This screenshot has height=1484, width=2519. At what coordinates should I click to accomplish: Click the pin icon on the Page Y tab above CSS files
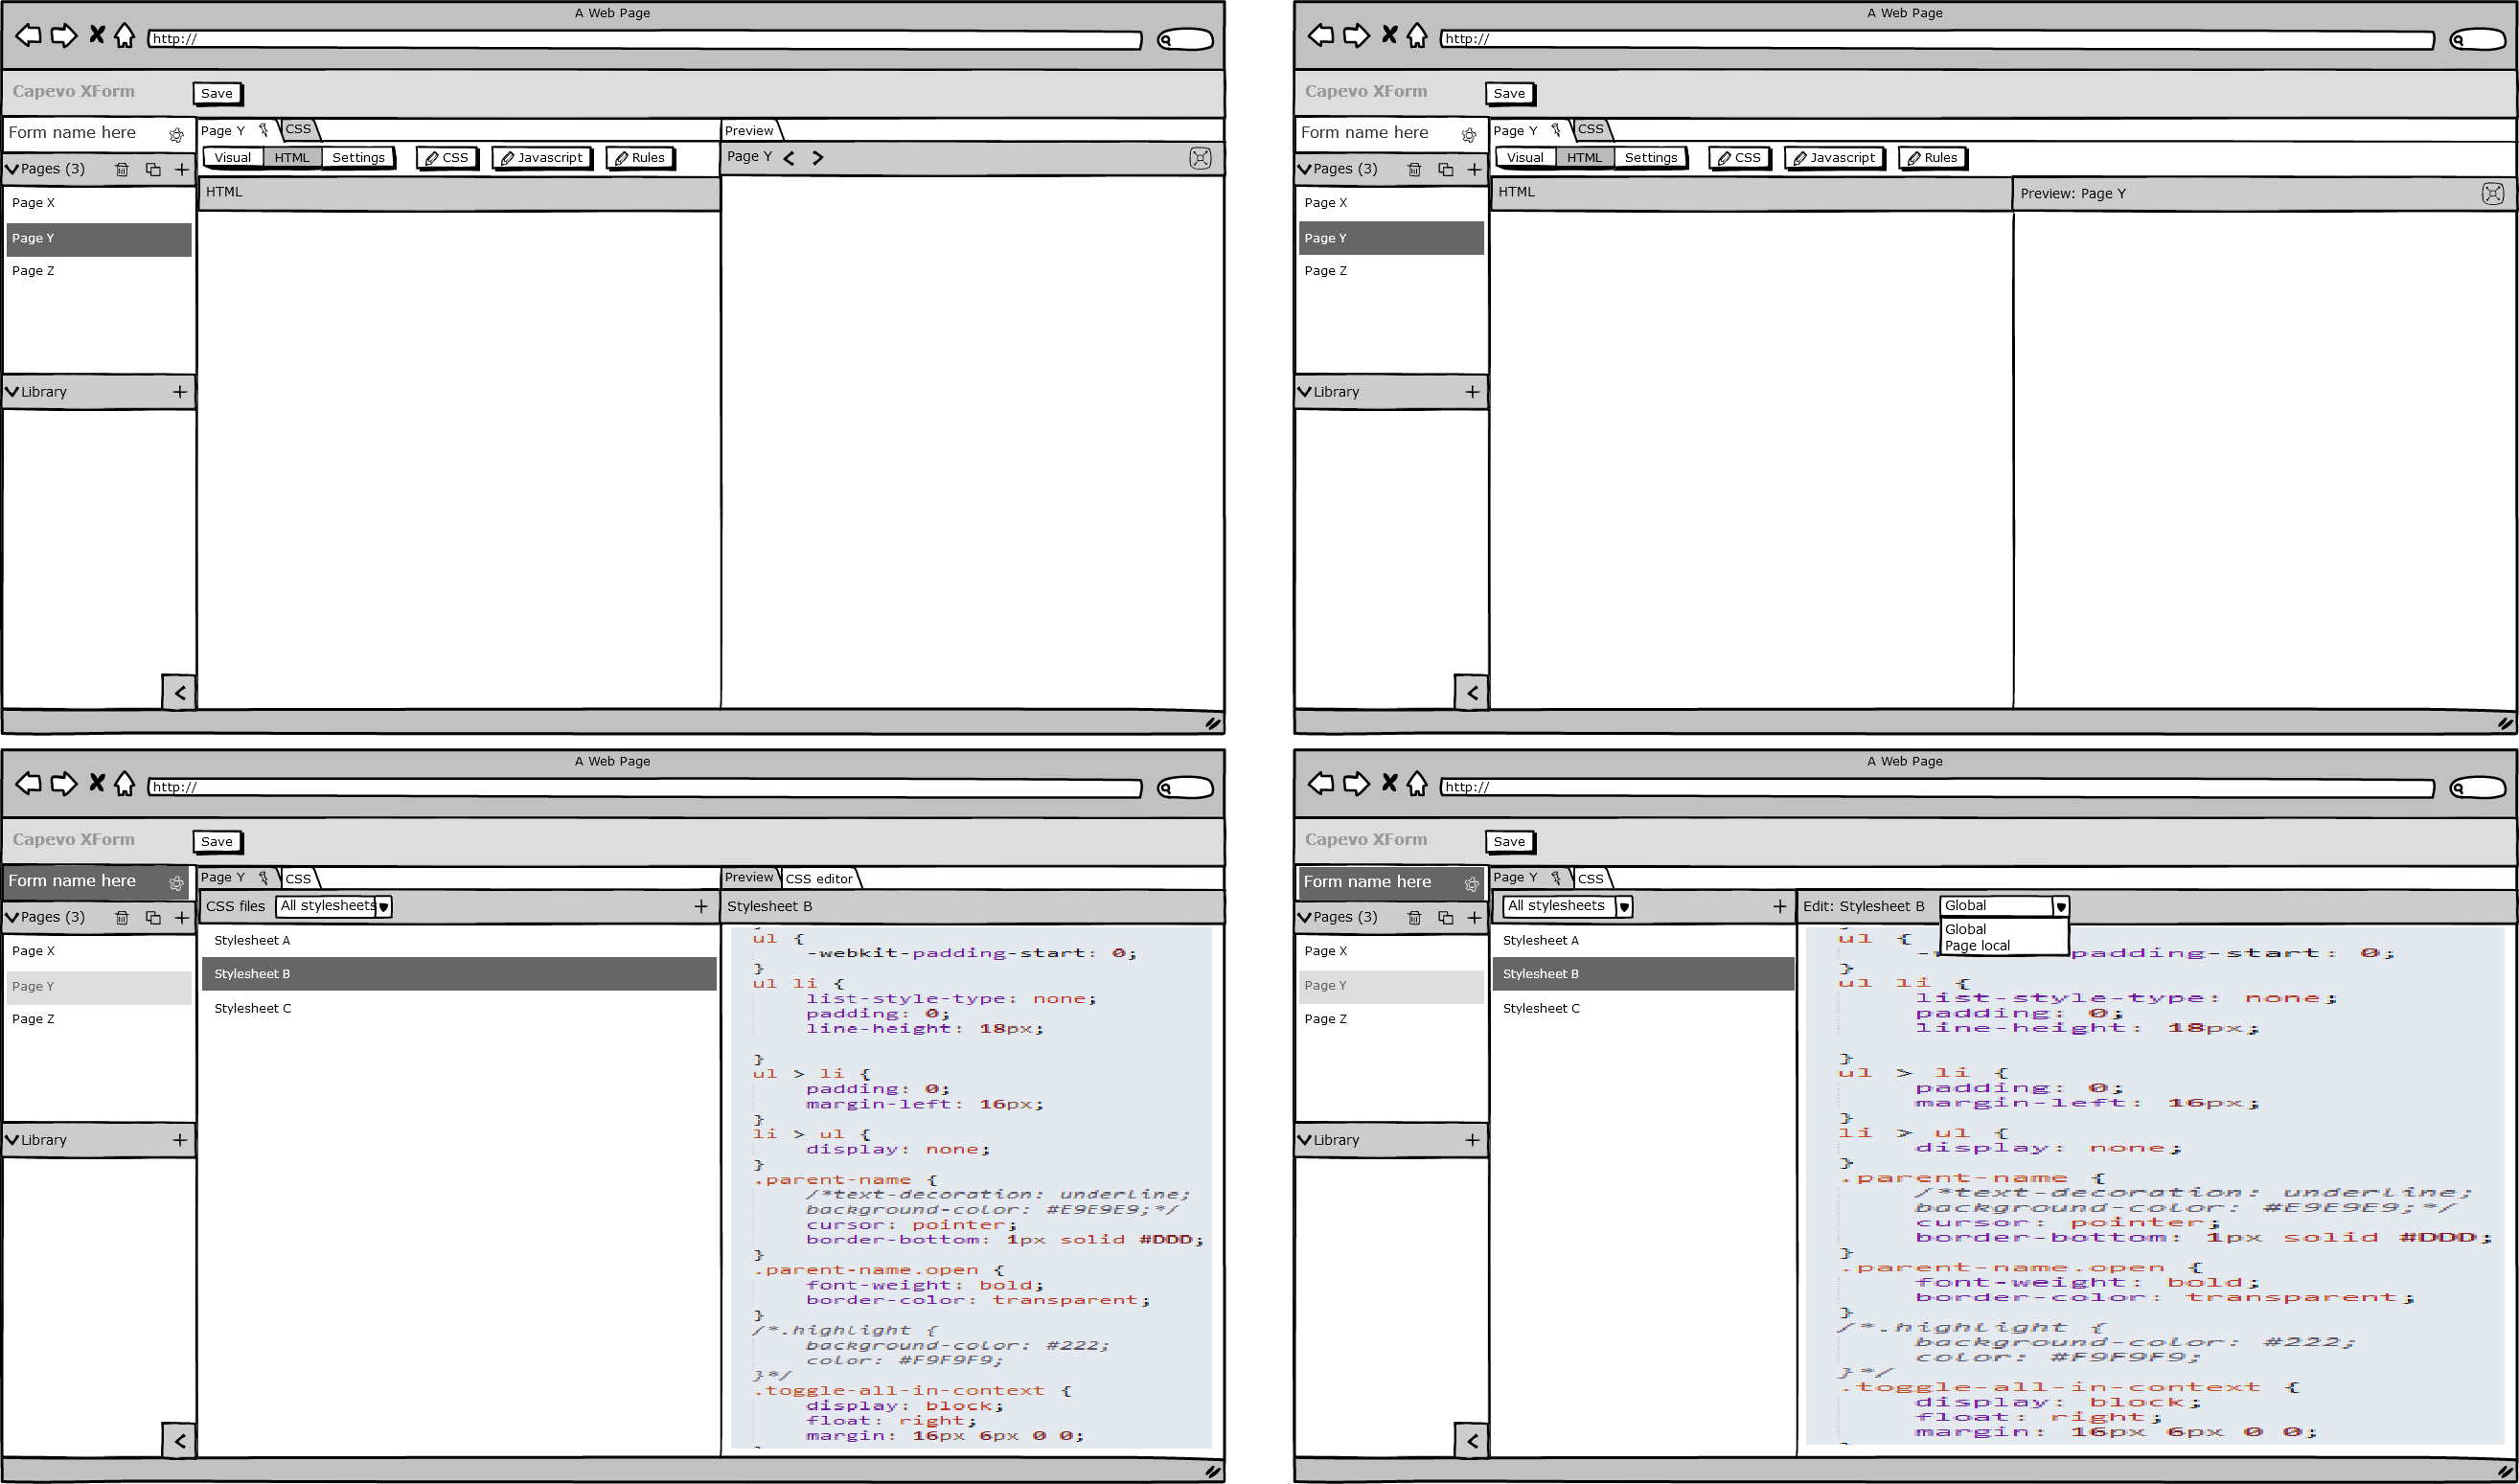[264, 877]
